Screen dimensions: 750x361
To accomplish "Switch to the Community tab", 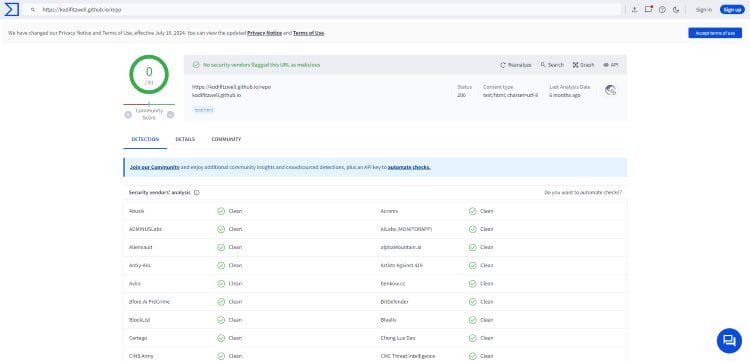I will point(226,139).
